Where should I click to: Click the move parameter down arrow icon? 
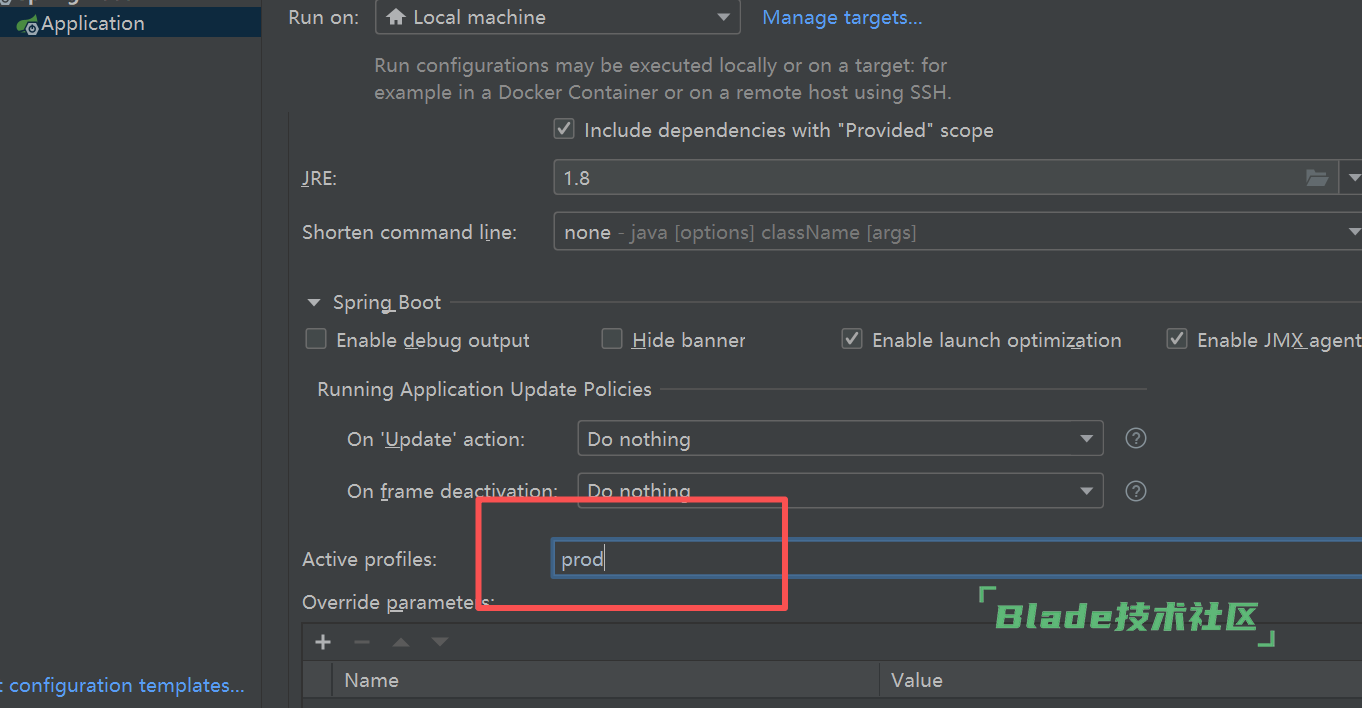coord(440,642)
